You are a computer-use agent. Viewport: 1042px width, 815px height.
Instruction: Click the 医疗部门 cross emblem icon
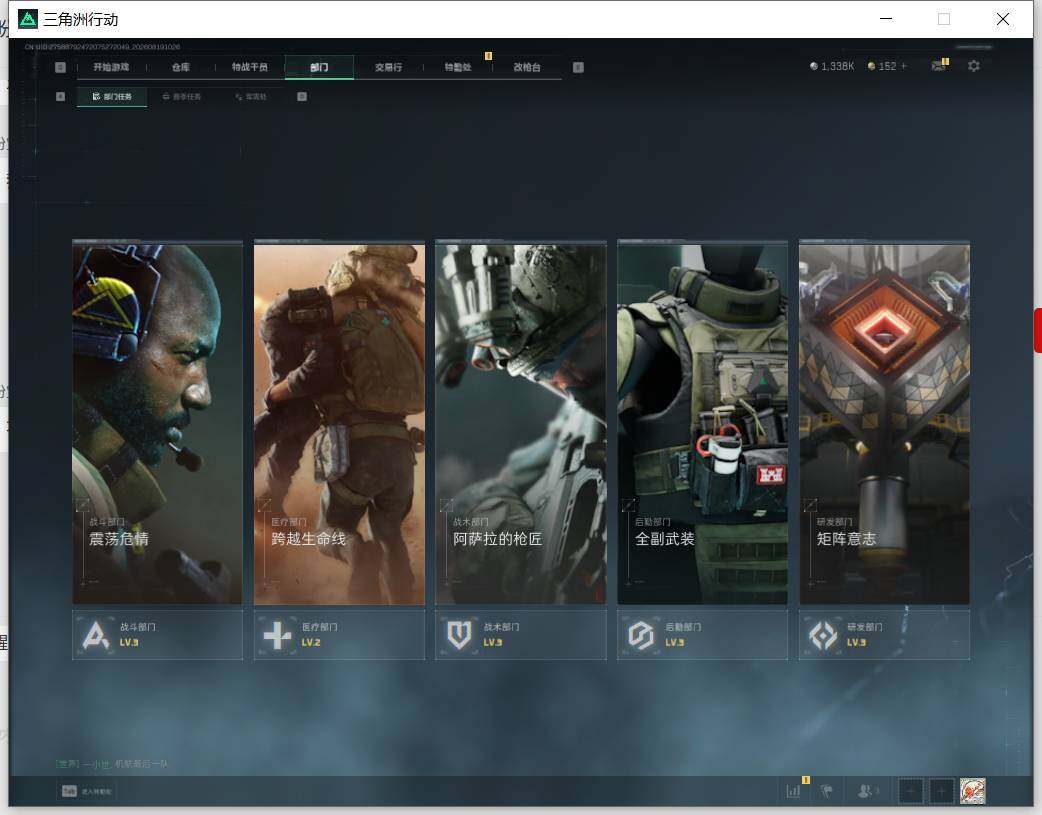[x=277, y=636]
